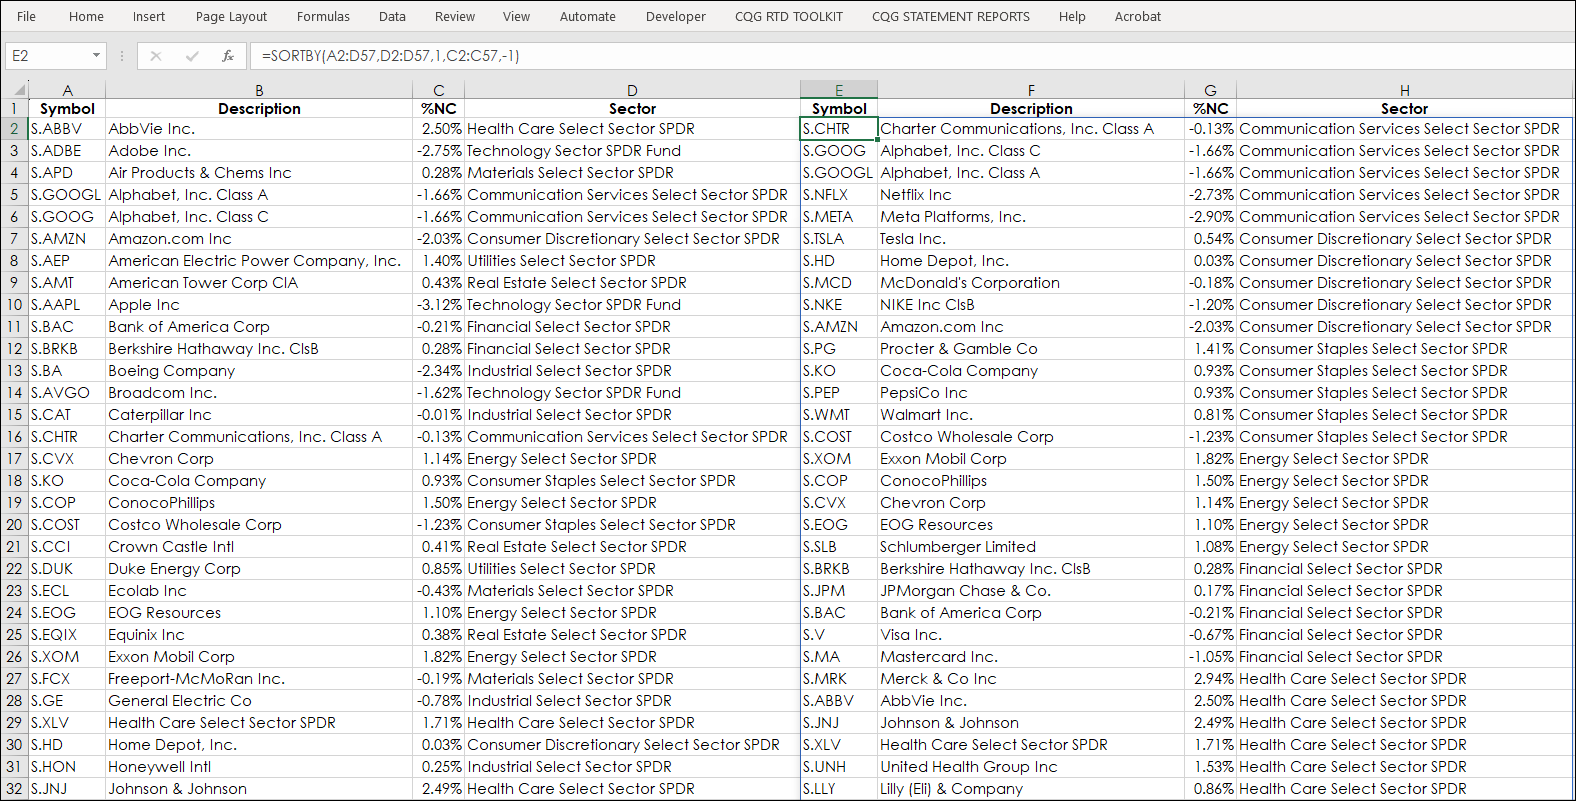Screen dimensions: 1576x801
Task: Click Crown Castle Intl cell
Action: click(x=259, y=547)
